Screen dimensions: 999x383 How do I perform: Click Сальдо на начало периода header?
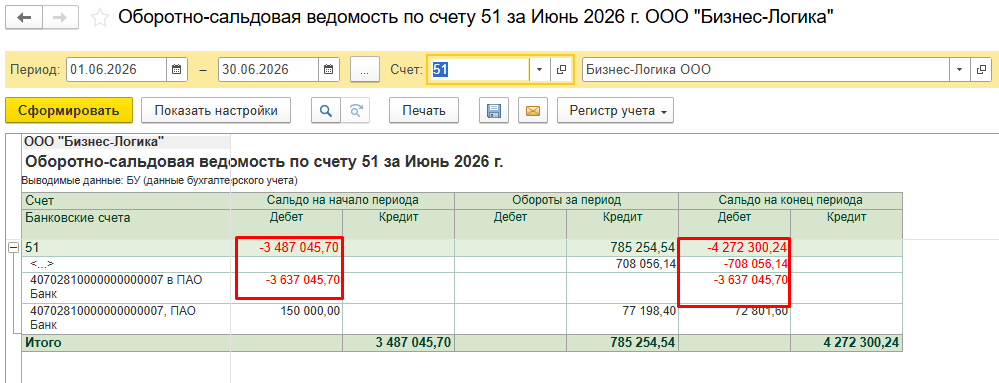pyautogui.click(x=343, y=201)
